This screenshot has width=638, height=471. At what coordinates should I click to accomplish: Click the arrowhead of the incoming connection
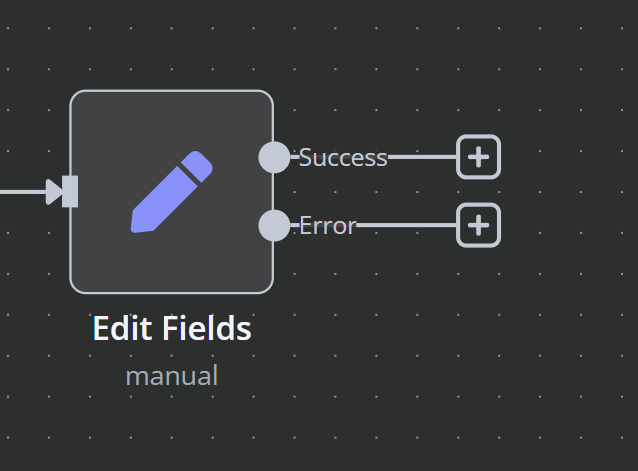click(x=54, y=192)
